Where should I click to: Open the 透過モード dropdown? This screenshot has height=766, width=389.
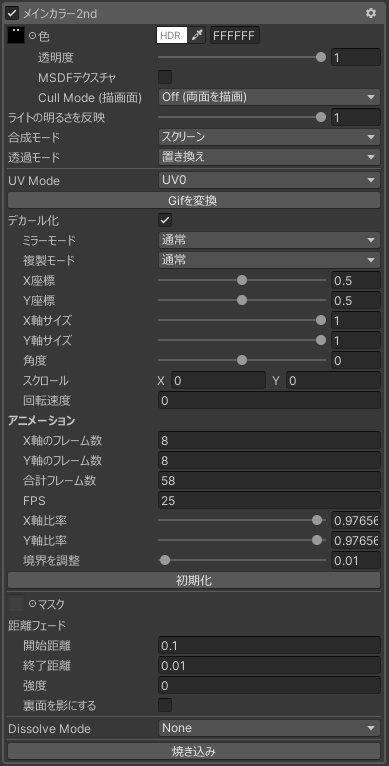(269, 157)
